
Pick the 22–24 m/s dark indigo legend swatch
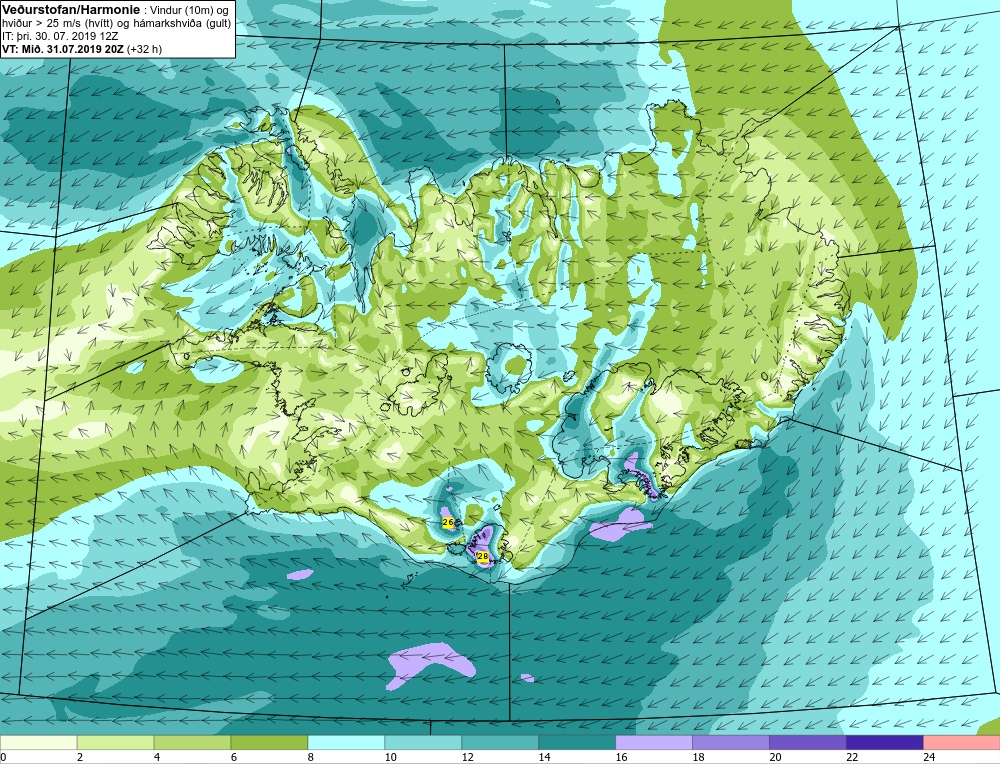click(885, 743)
